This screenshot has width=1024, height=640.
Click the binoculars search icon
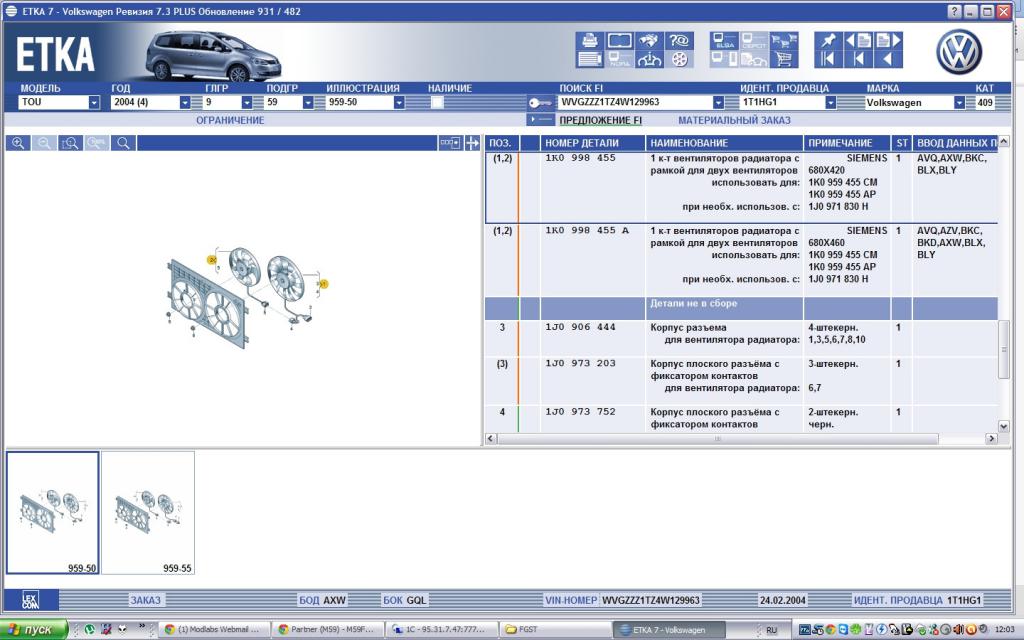pos(648,40)
